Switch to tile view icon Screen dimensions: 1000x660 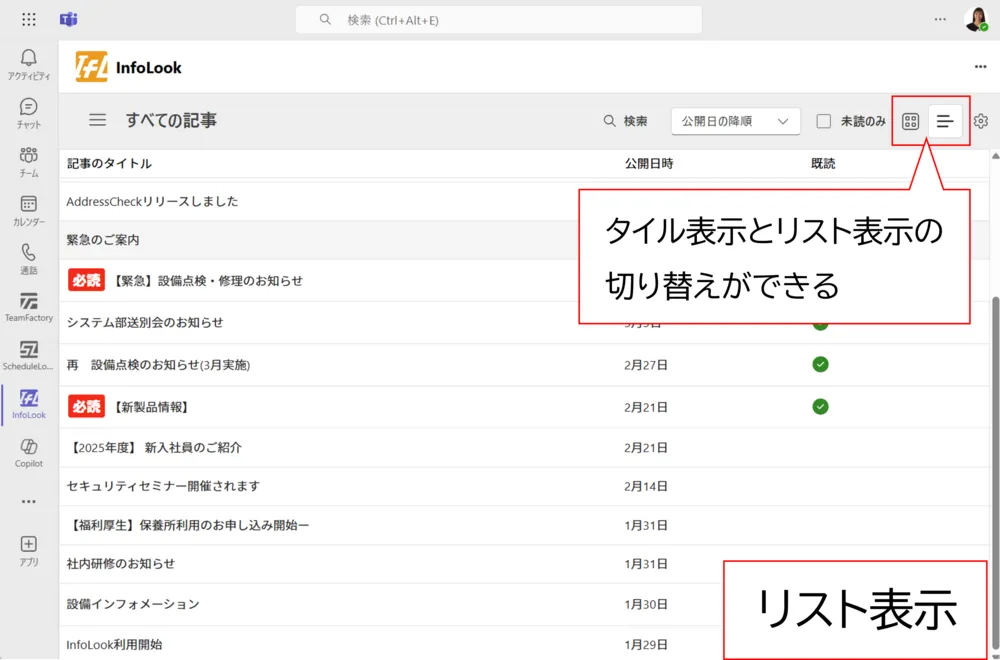point(910,121)
